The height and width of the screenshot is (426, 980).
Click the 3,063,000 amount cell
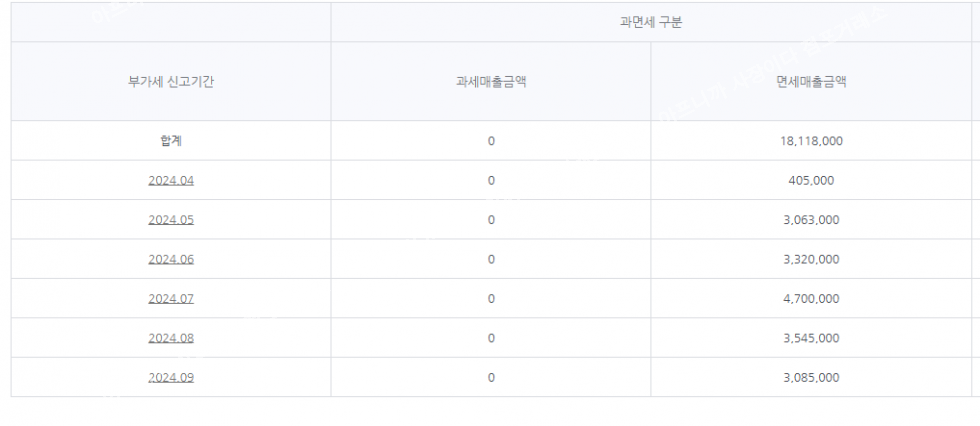pos(811,220)
